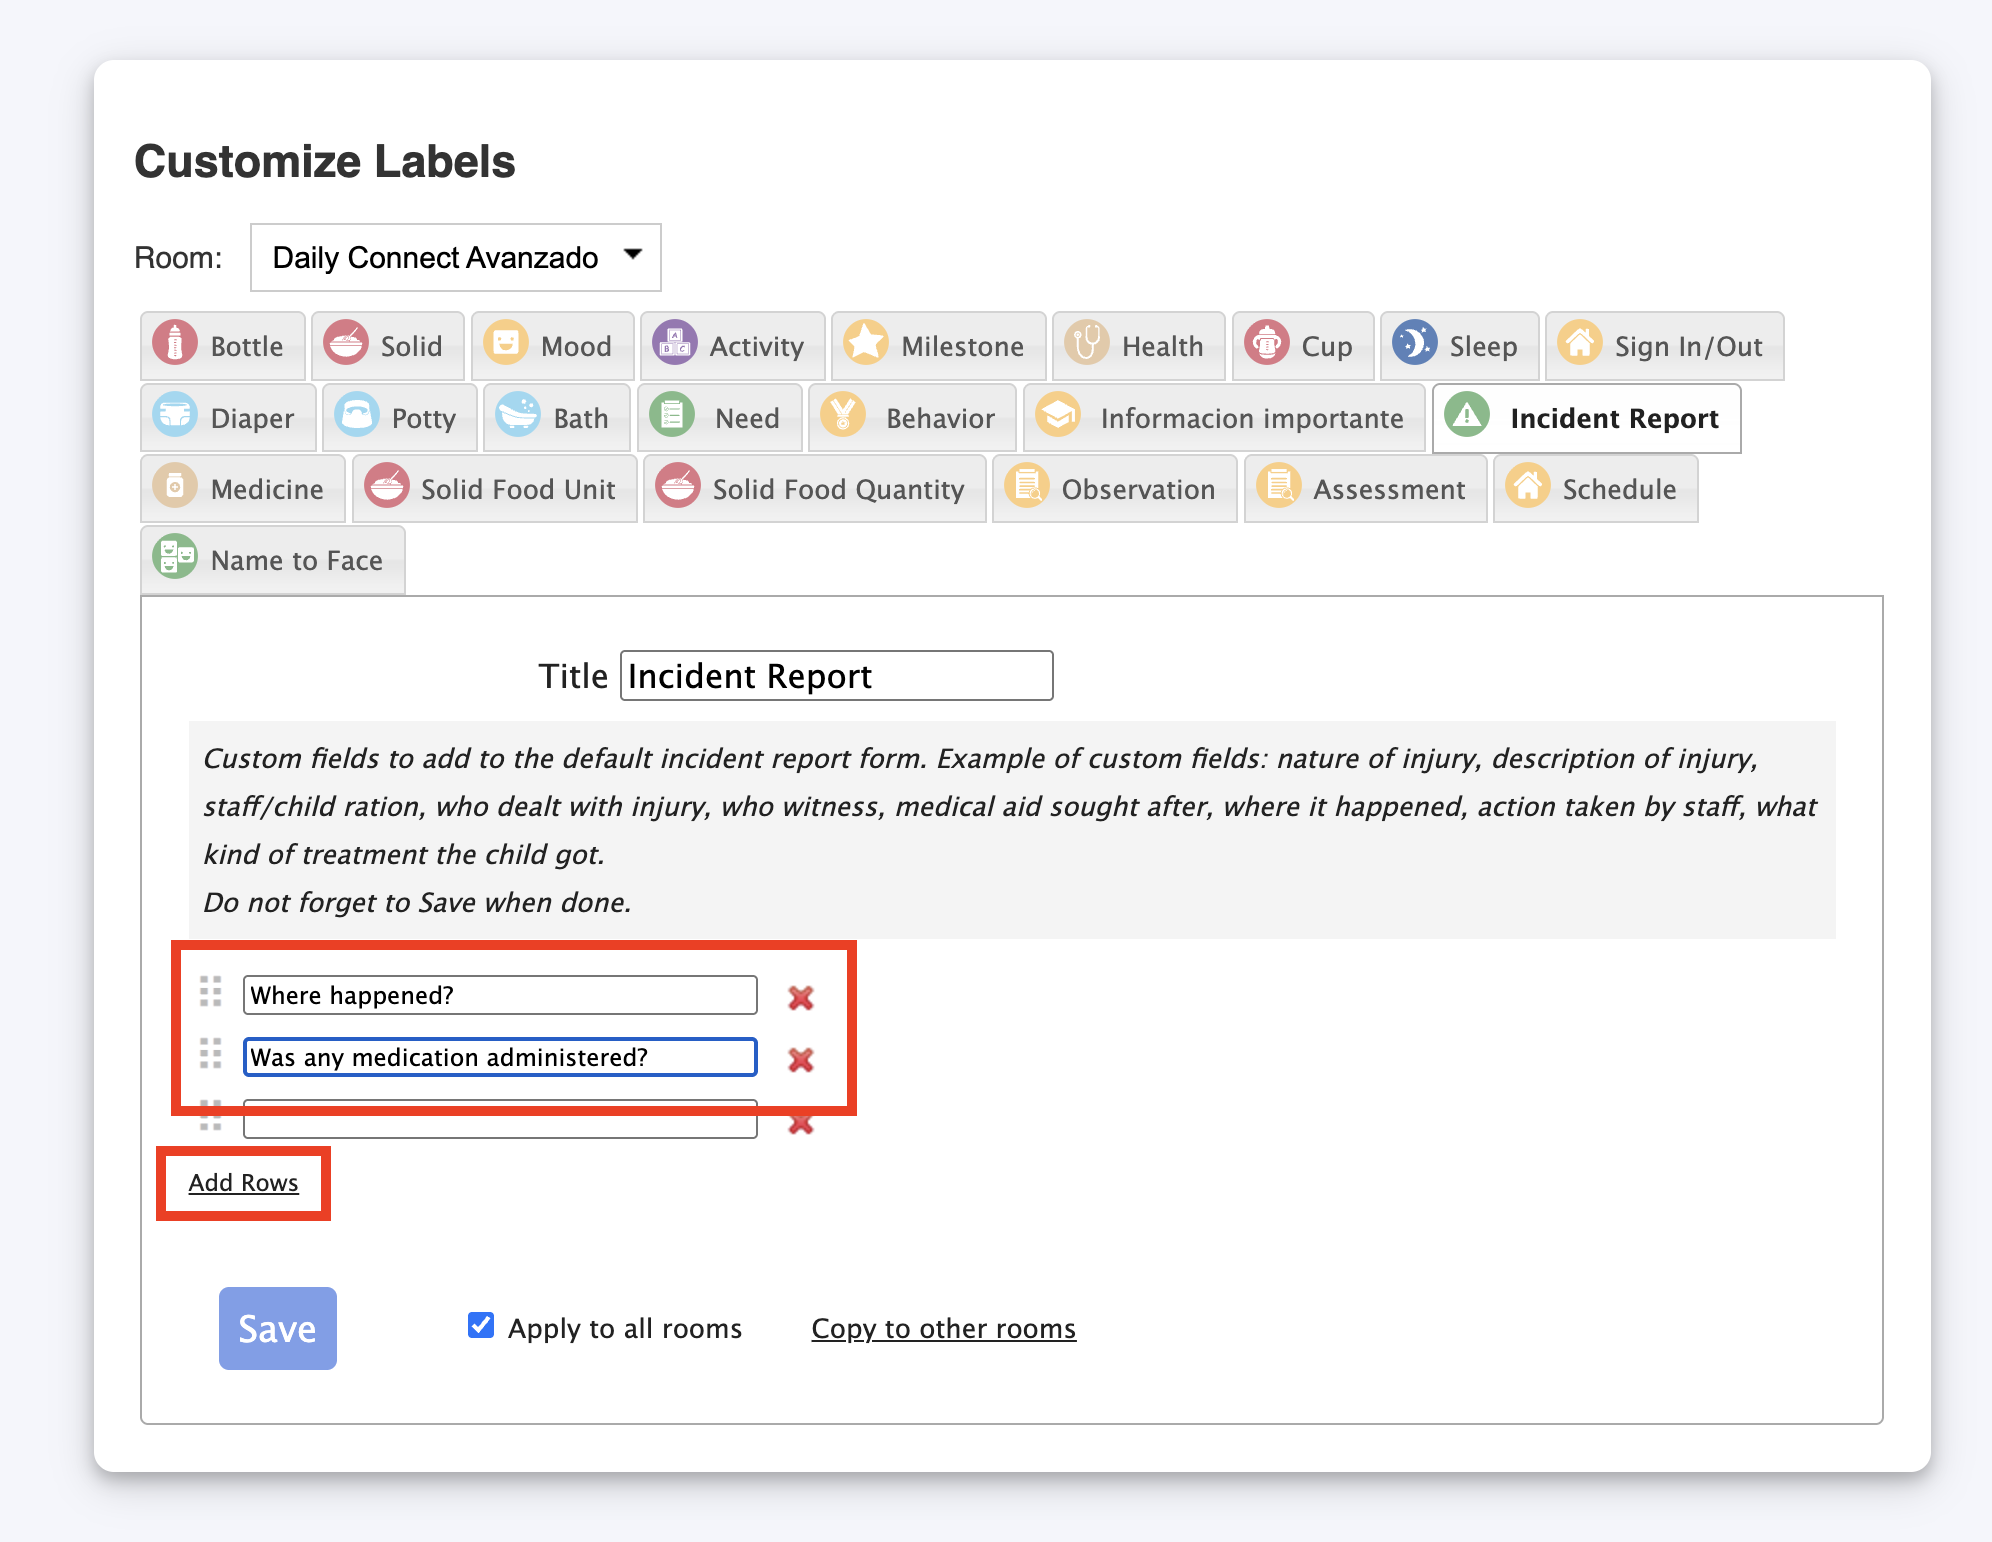The width and height of the screenshot is (1992, 1542).
Task: Remove the medication question row via red X
Action: 801,1059
